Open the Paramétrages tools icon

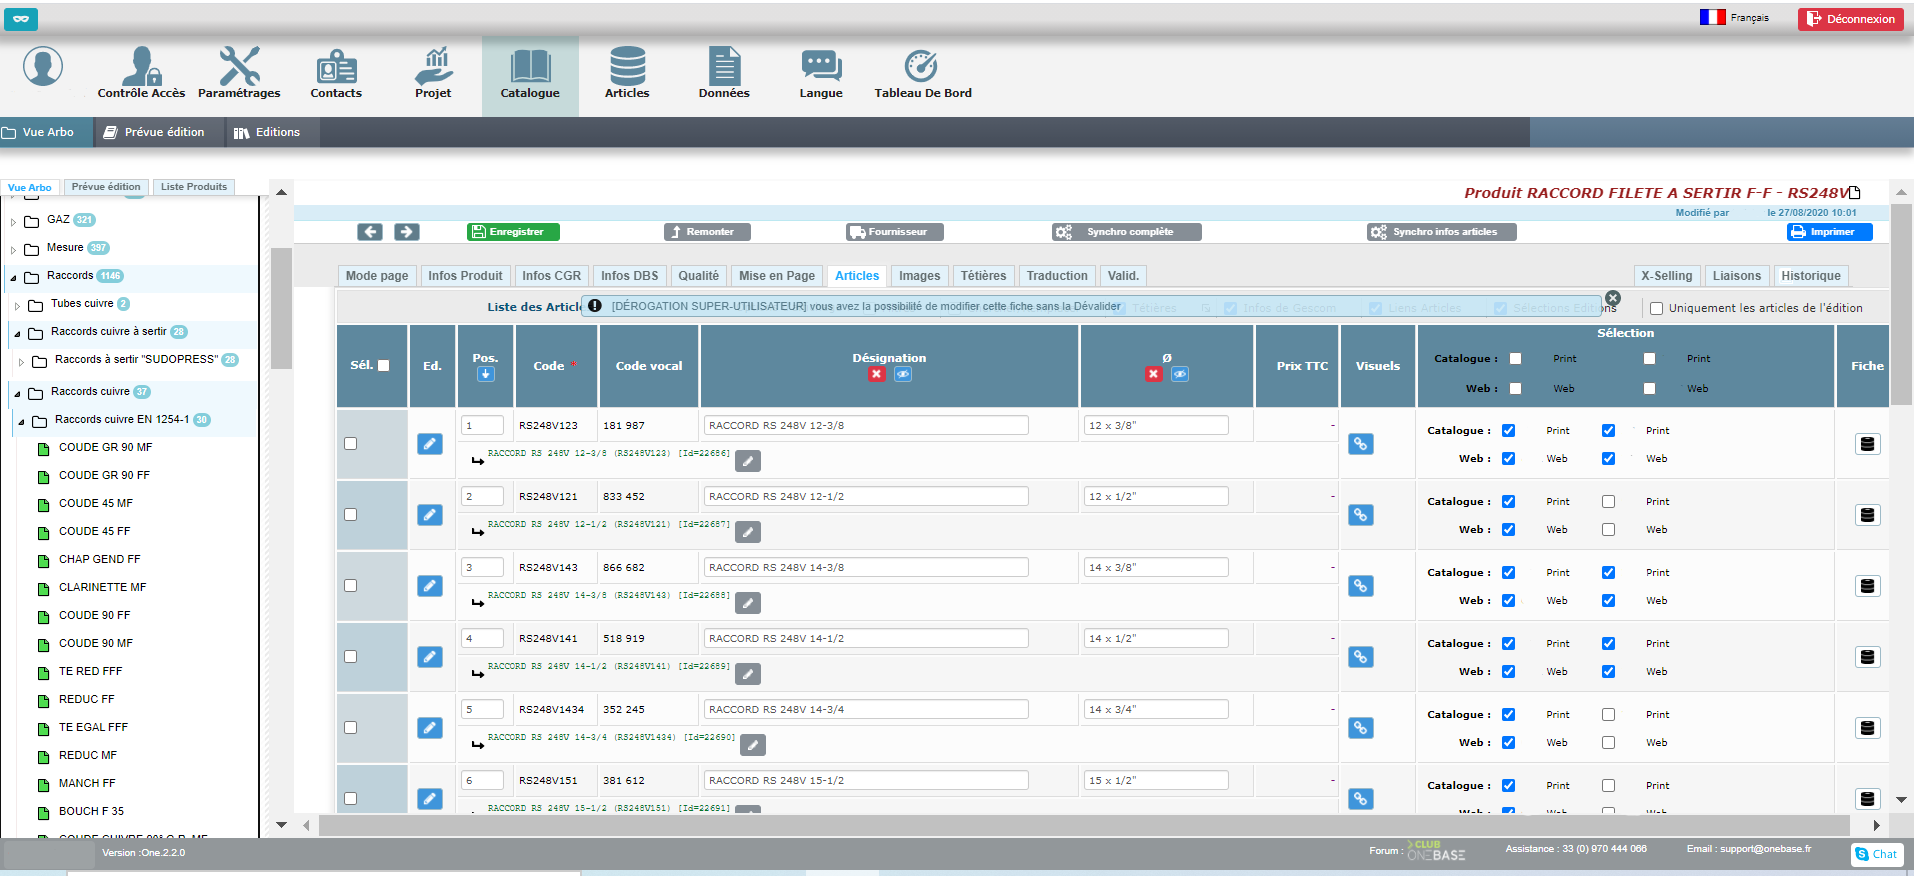click(239, 73)
